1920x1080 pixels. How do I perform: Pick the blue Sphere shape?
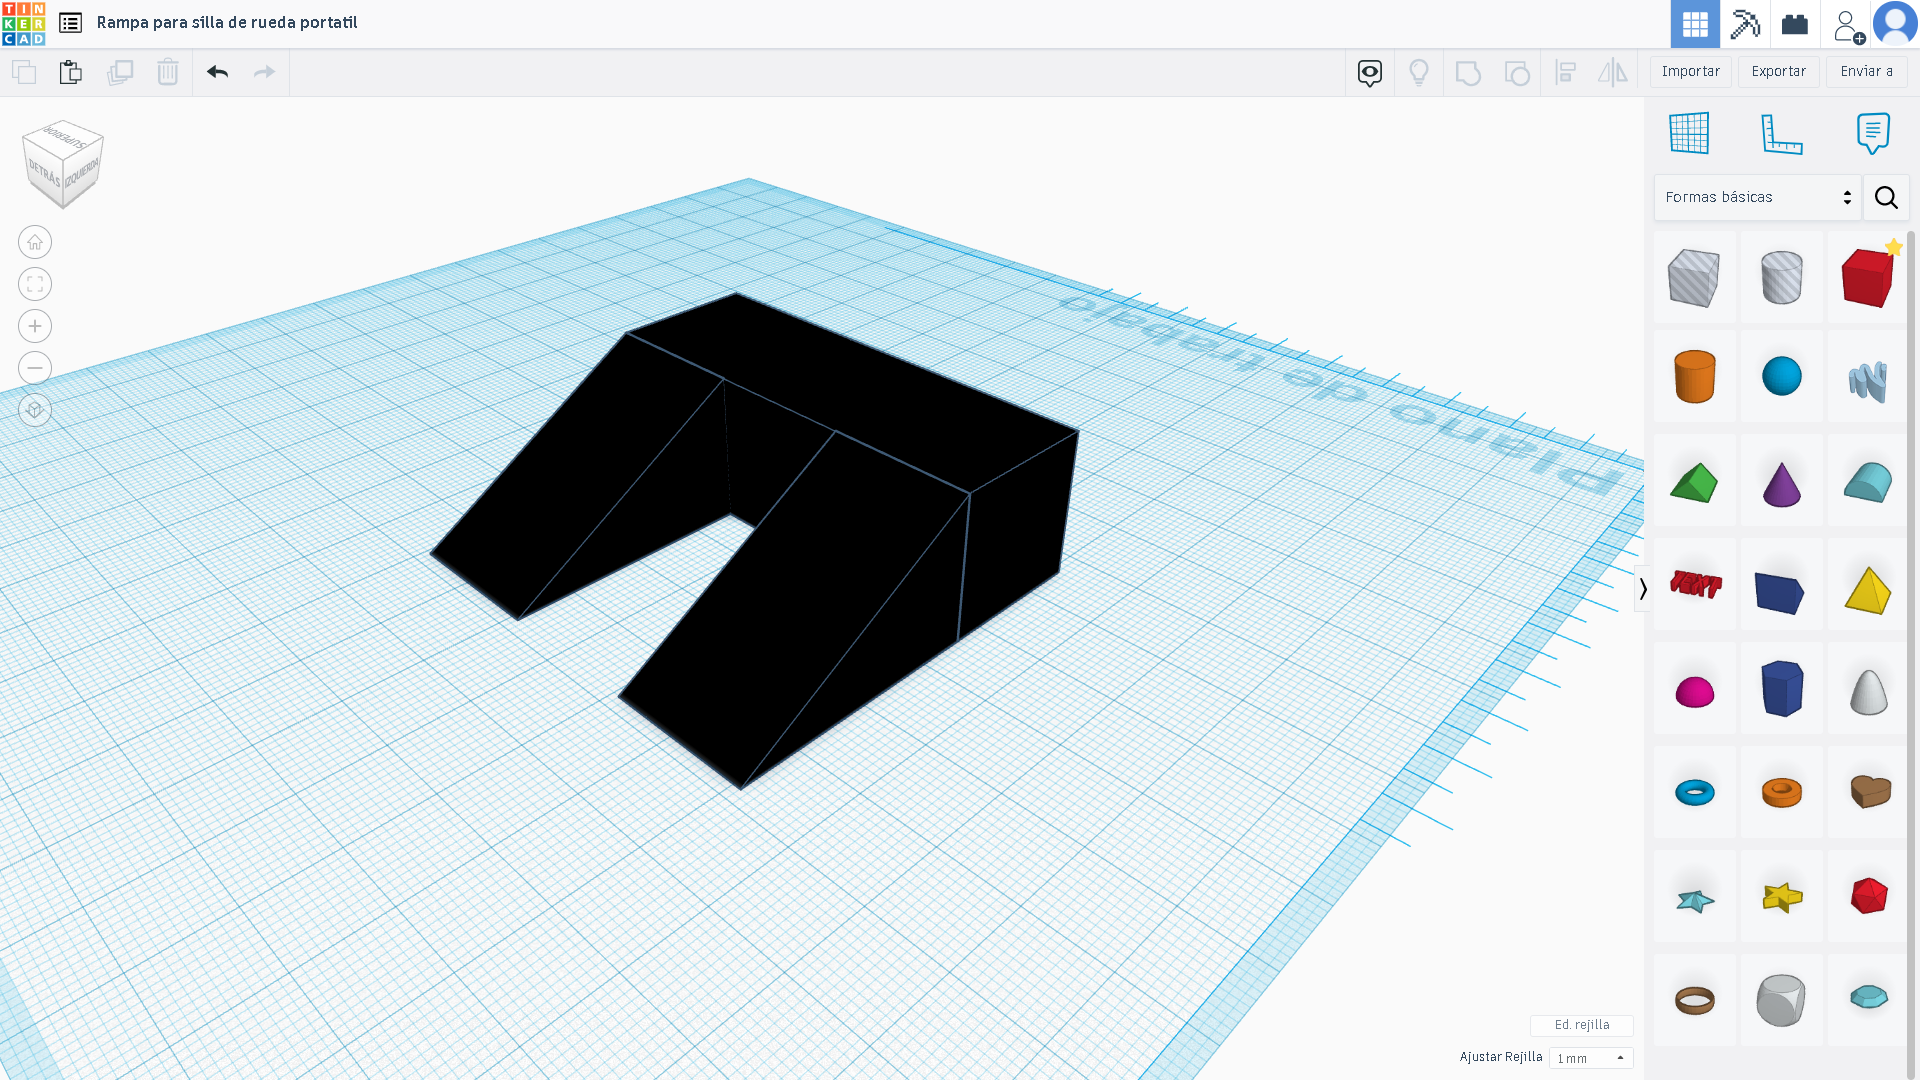pyautogui.click(x=1781, y=376)
